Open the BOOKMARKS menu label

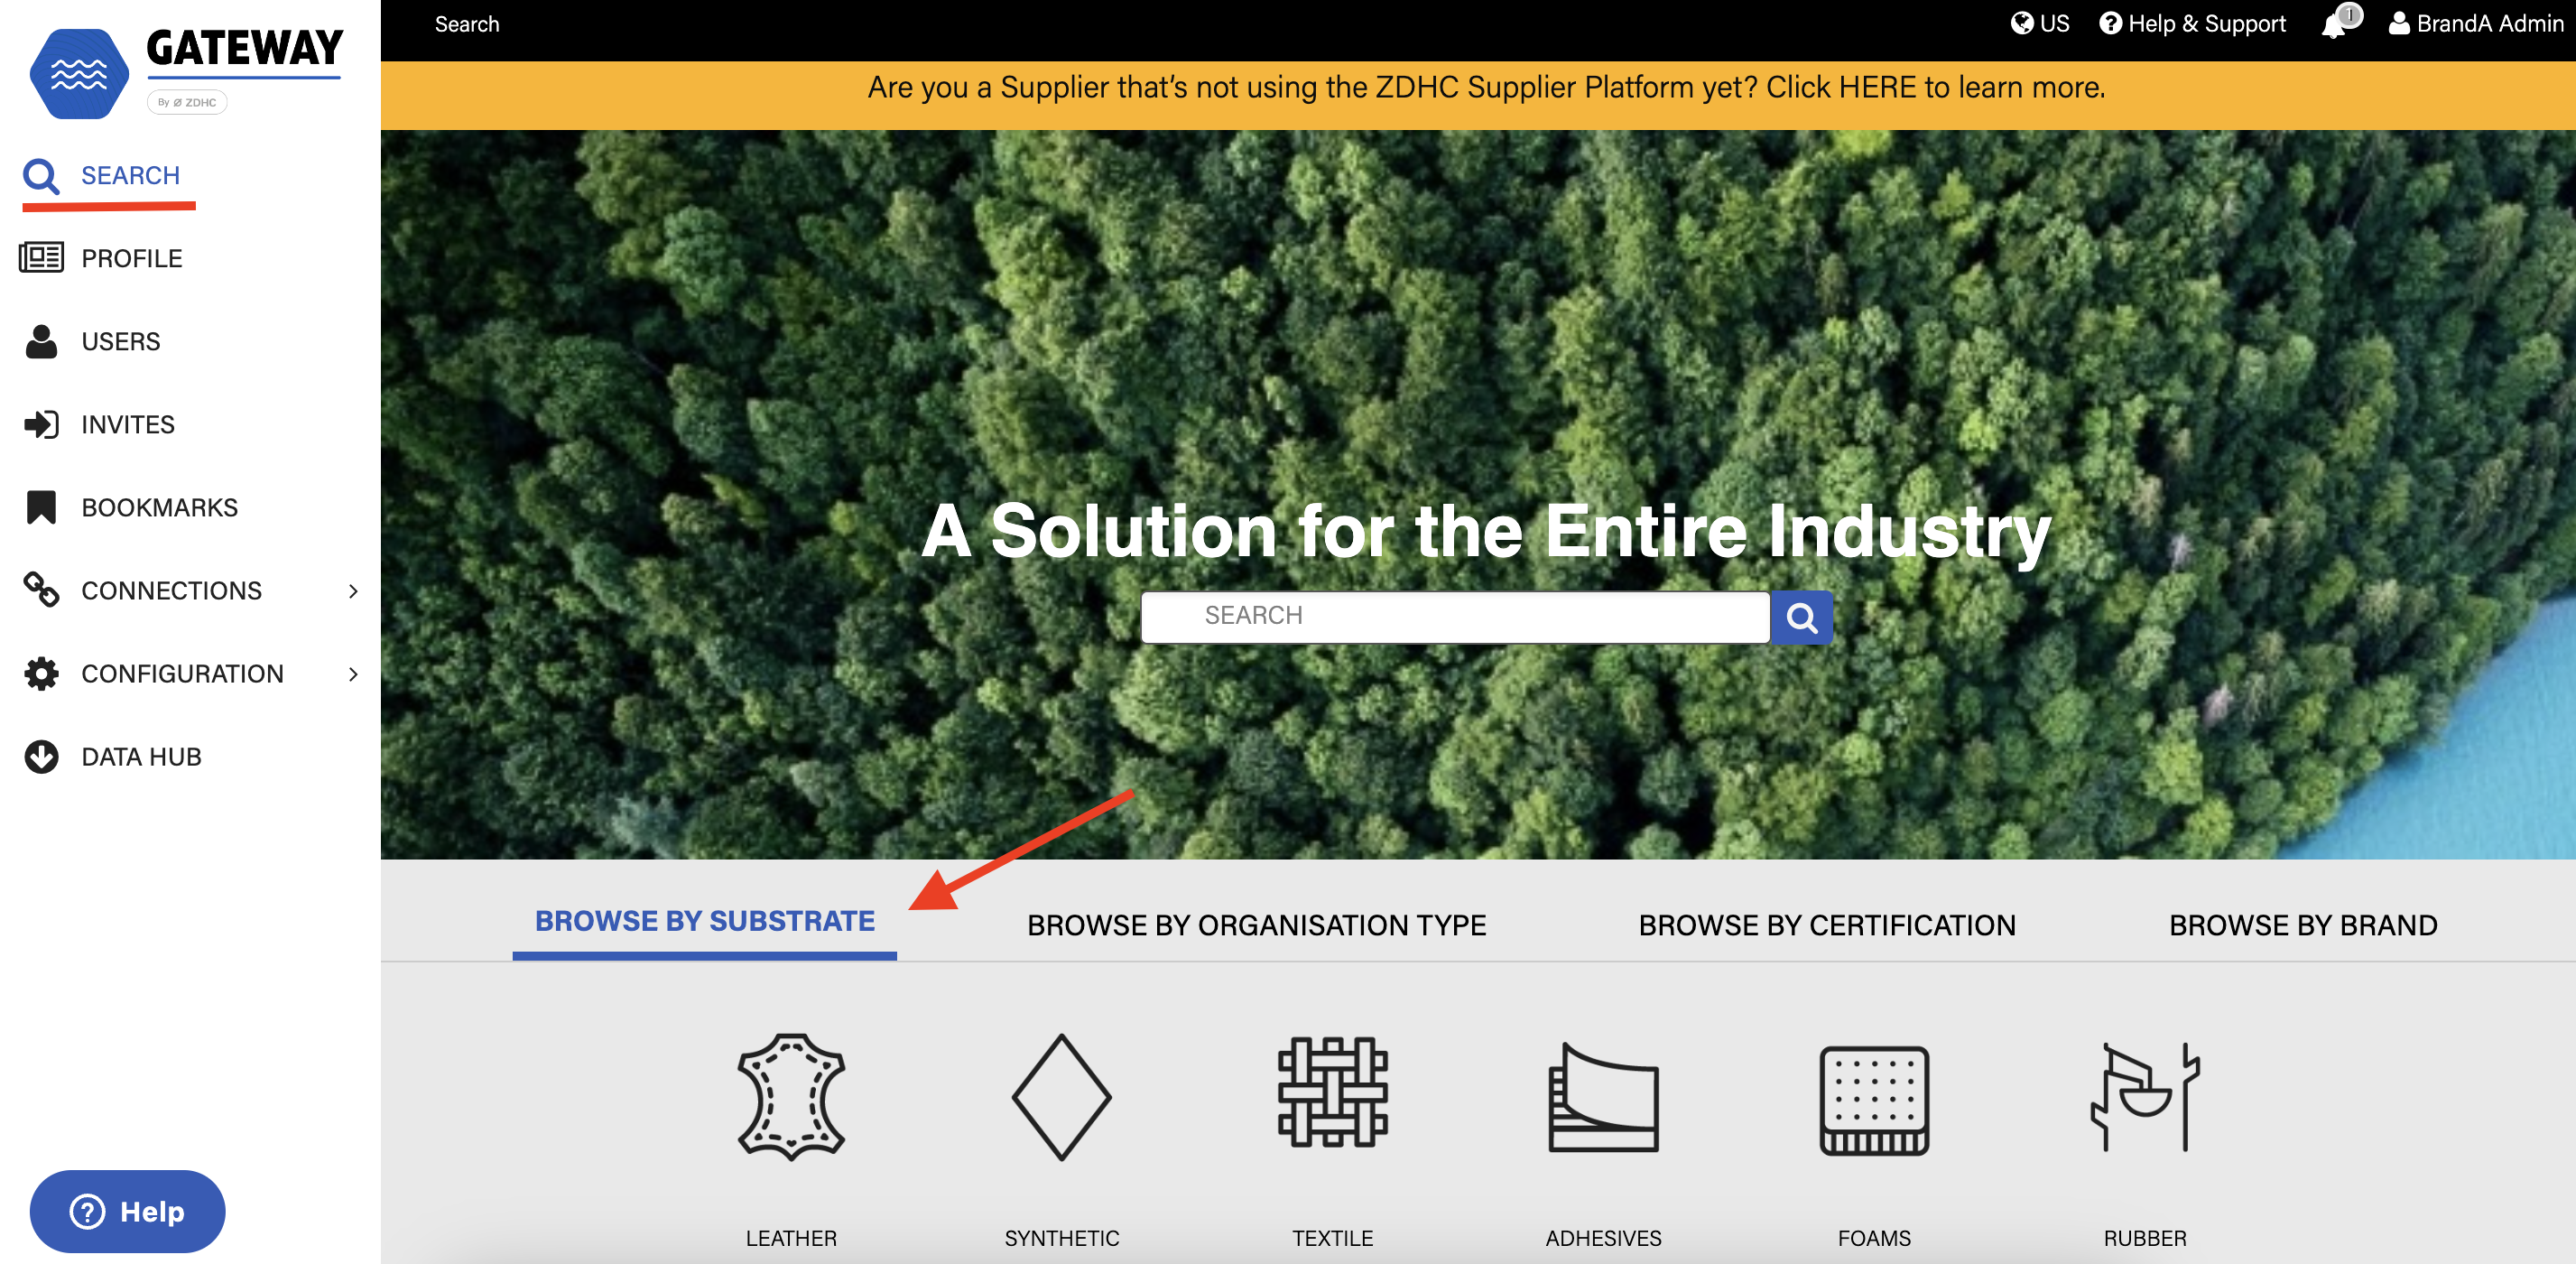[159, 507]
